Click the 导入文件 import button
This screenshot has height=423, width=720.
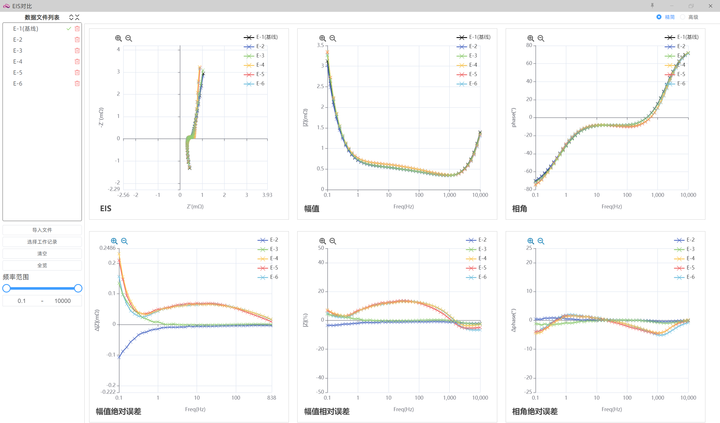tap(42, 230)
